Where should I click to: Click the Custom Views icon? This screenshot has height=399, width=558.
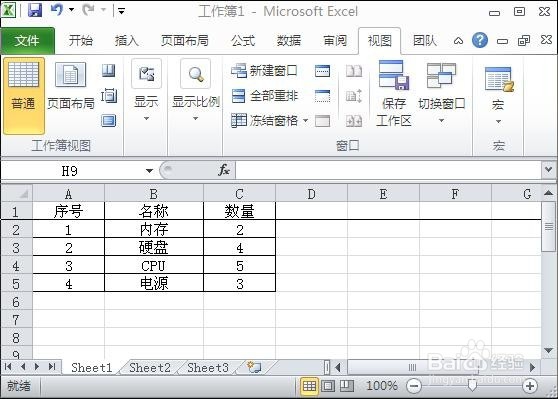[109, 95]
